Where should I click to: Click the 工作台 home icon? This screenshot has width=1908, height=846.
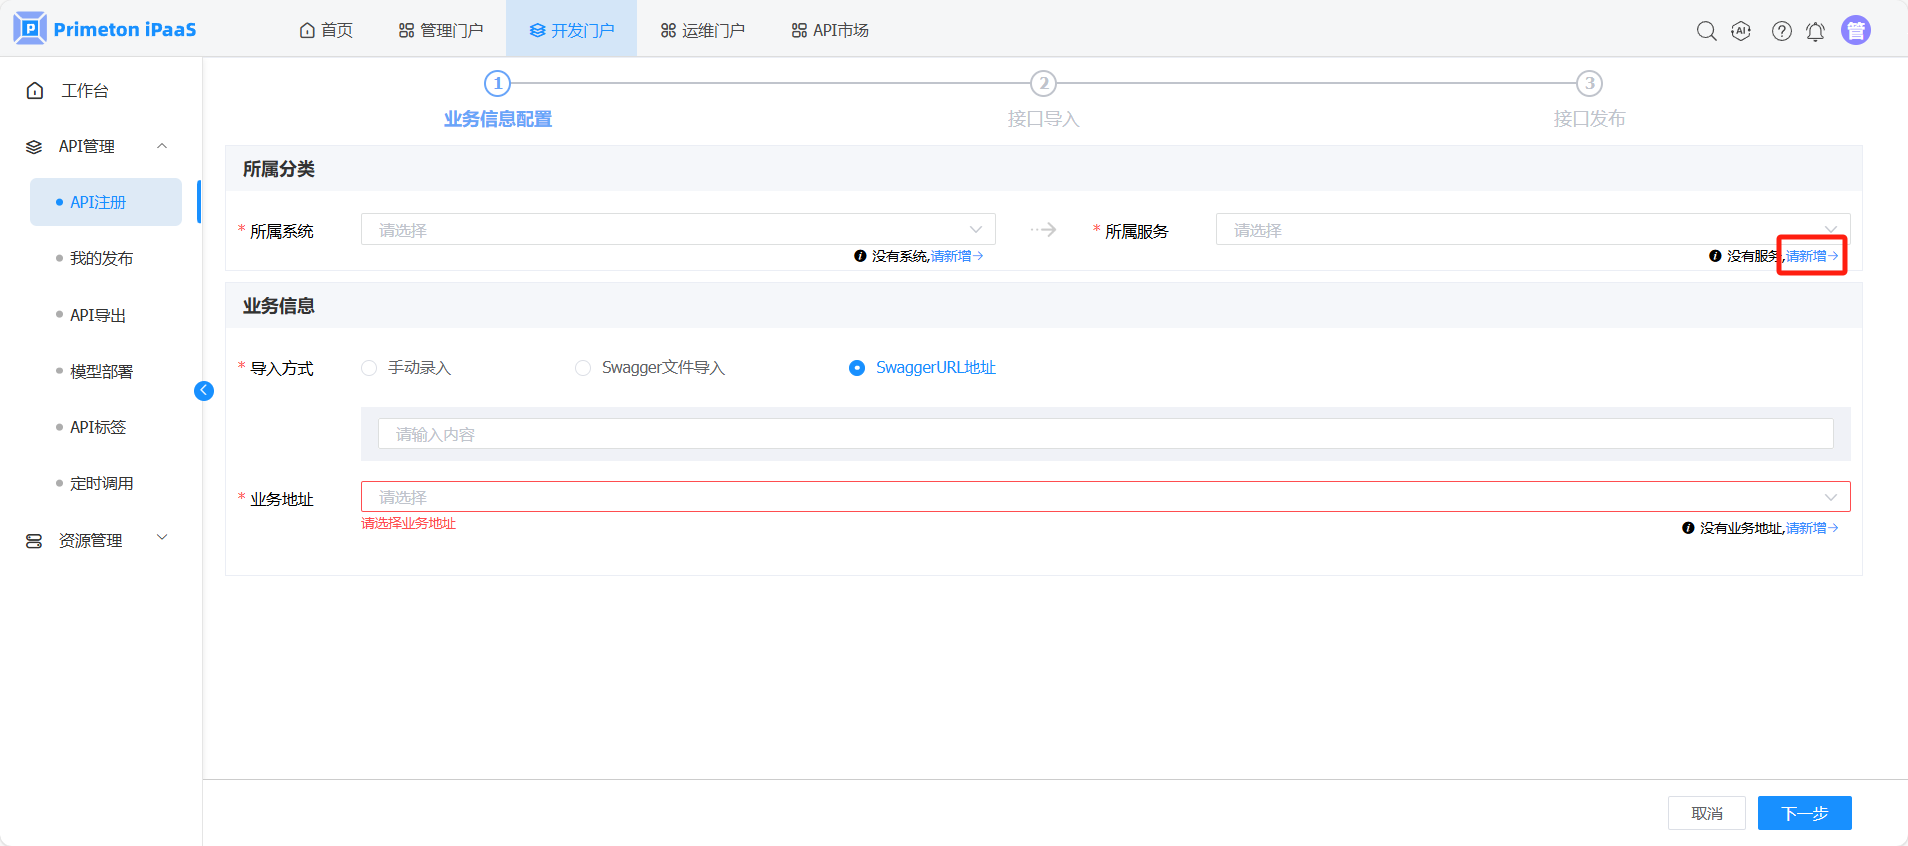coord(35,91)
